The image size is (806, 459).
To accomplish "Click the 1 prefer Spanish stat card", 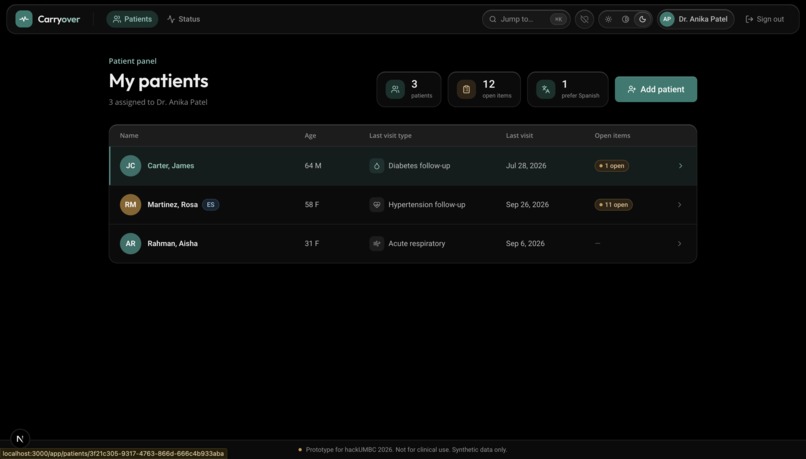I will [567, 89].
